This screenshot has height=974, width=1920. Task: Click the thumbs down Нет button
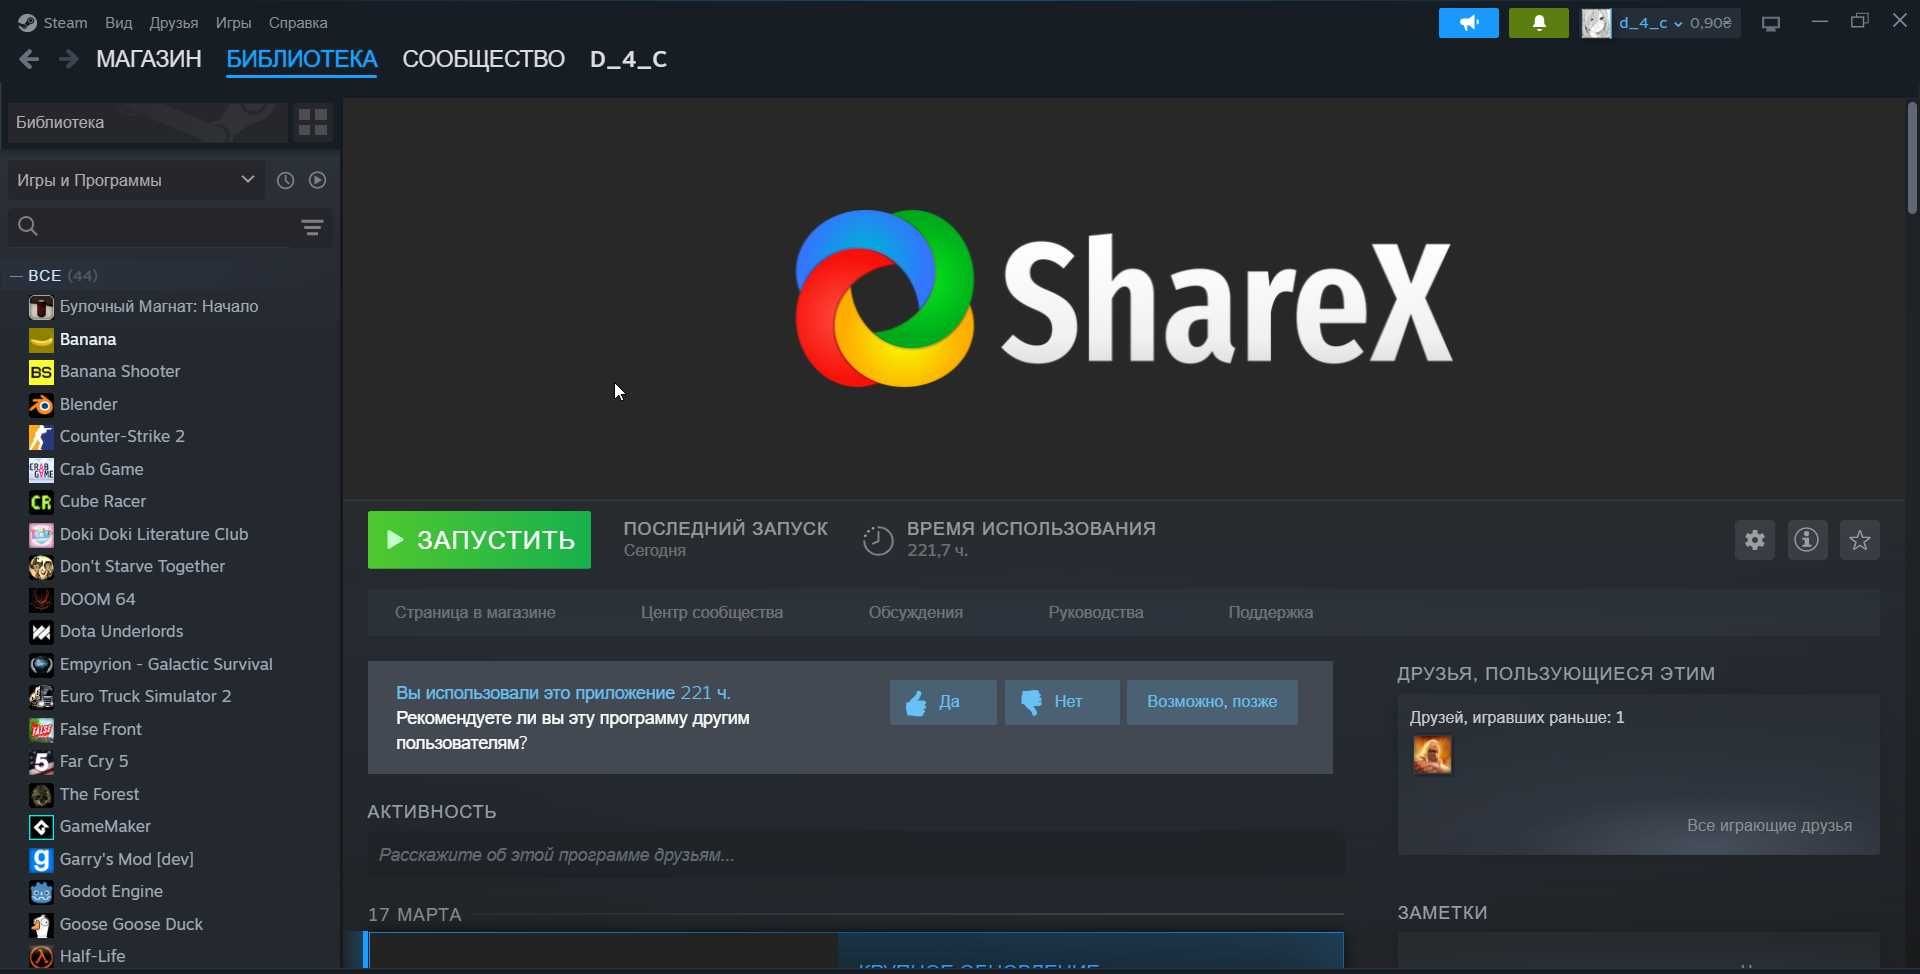[1062, 702]
